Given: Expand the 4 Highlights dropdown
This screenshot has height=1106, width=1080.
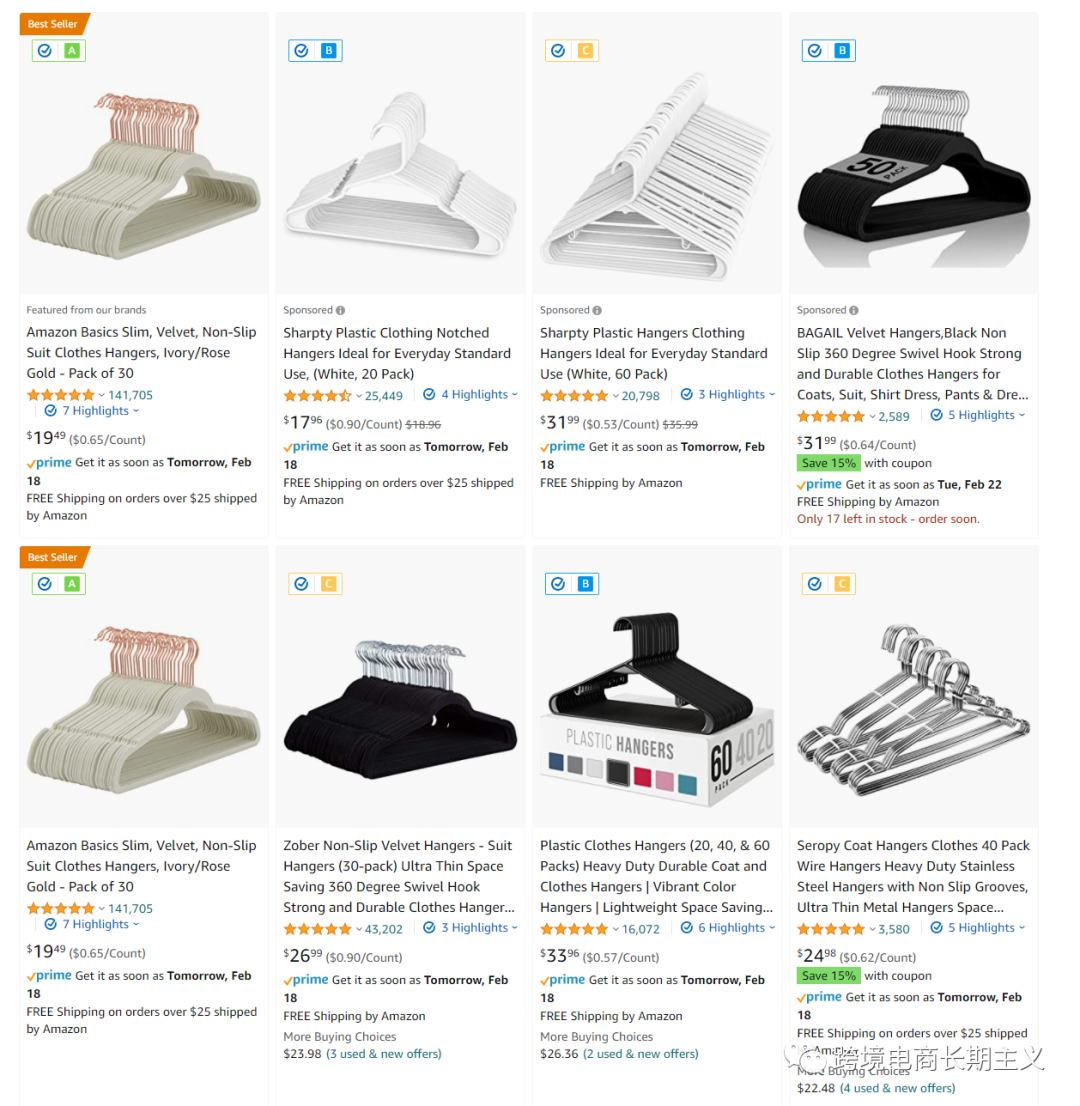Looking at the screenshot, I should tap(471, 394).
